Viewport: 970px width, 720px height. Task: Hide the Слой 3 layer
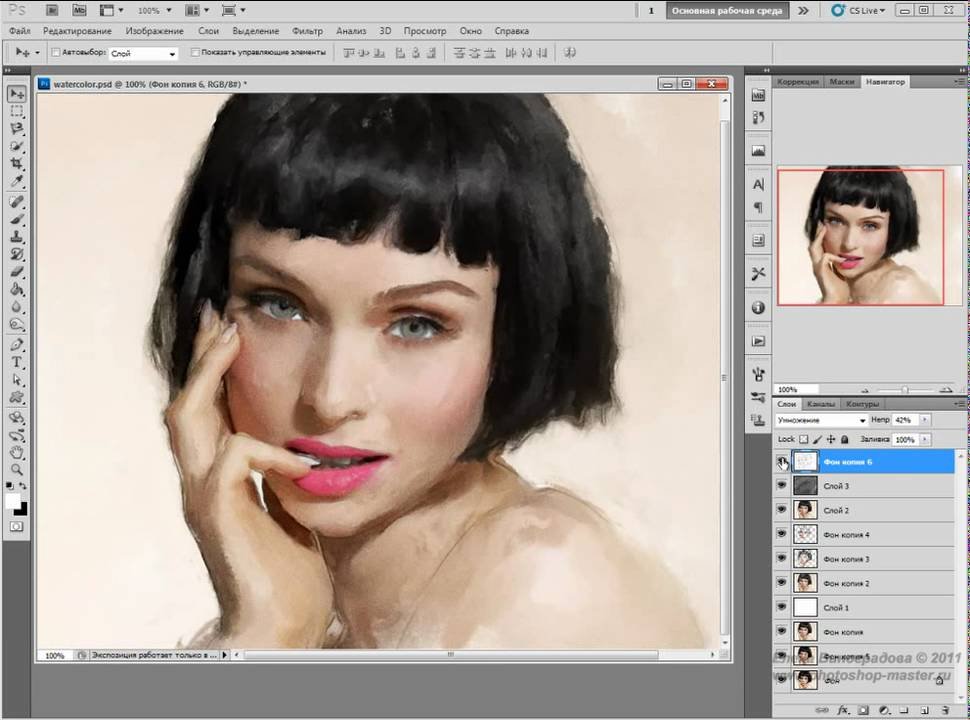click(782, 486)
